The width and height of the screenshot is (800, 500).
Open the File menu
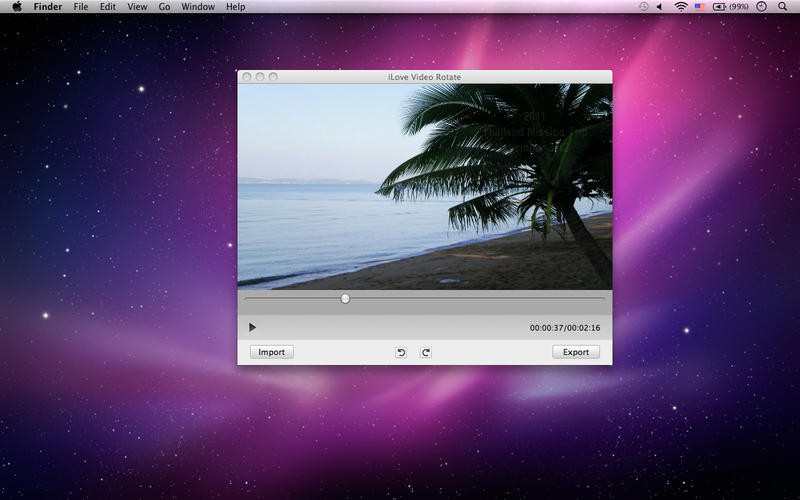click(x=81, y=7)
